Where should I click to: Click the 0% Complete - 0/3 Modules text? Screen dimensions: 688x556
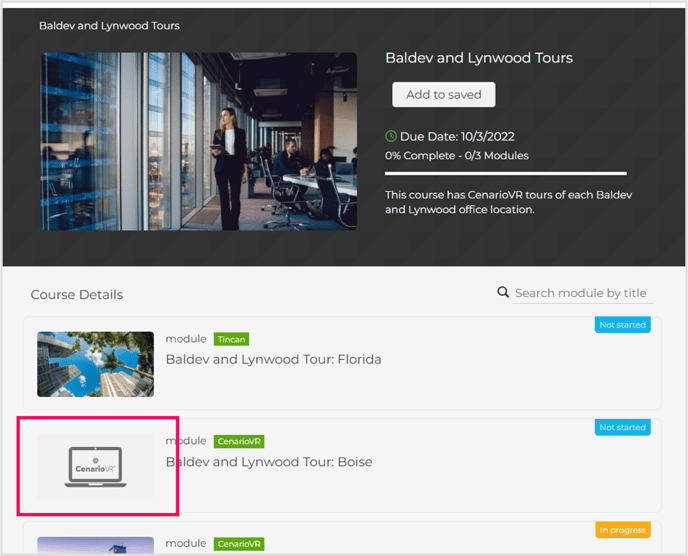(456, 156)
